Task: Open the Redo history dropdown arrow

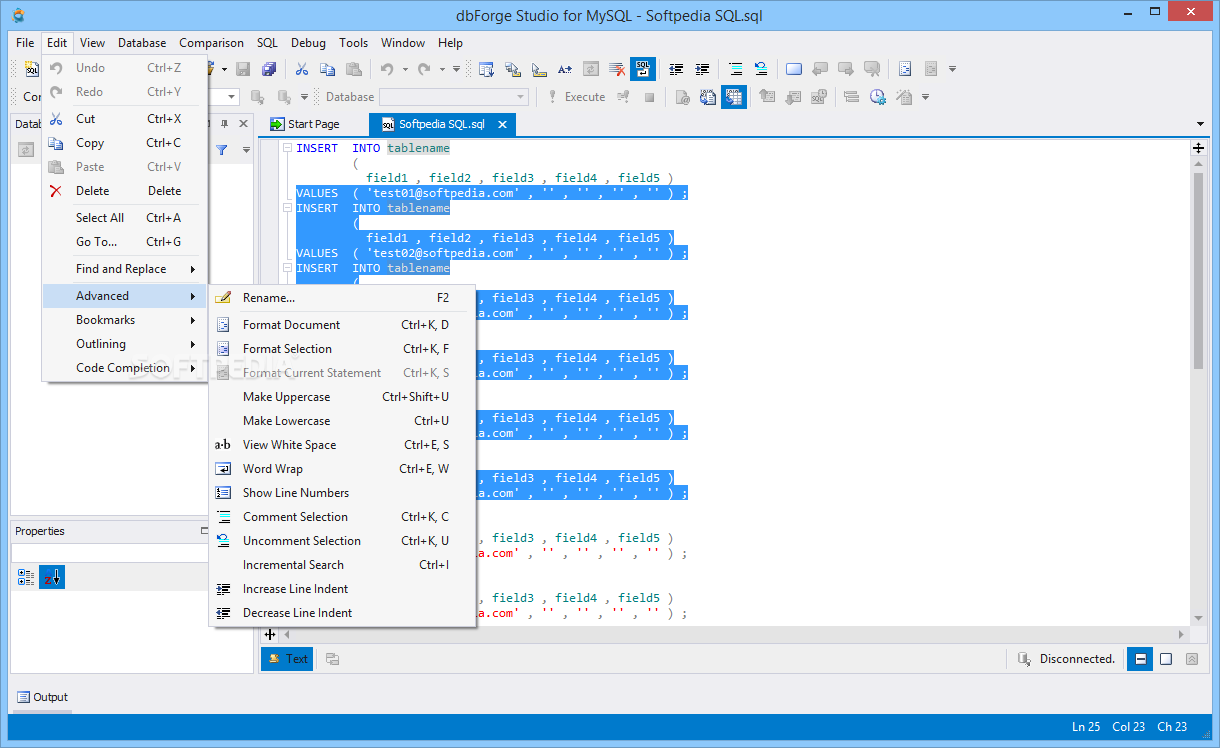Action: pyautogui.click(x=441, y=69)
